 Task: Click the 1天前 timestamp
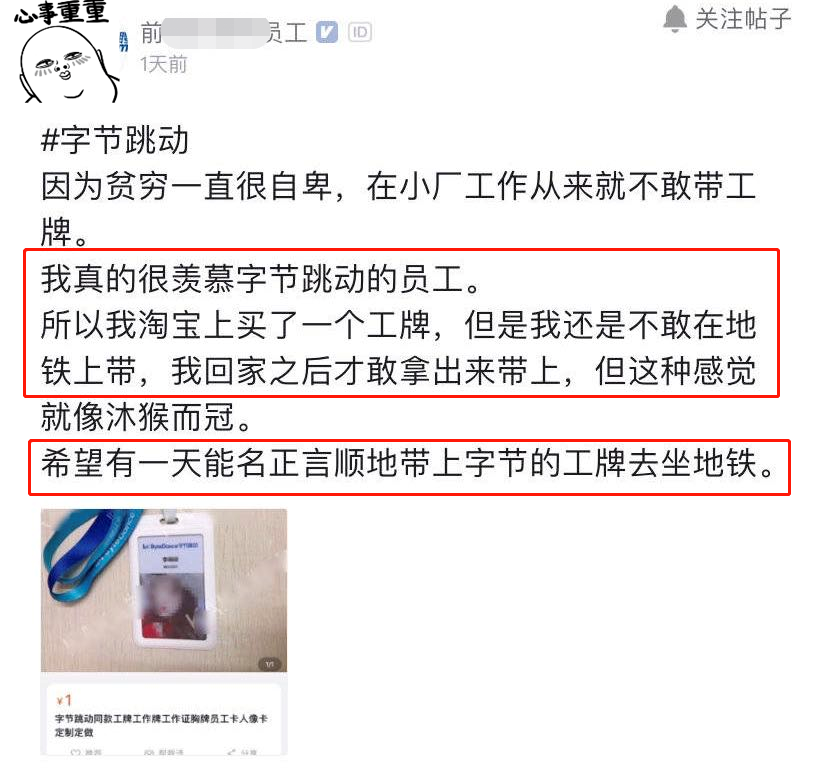point(164,65)
